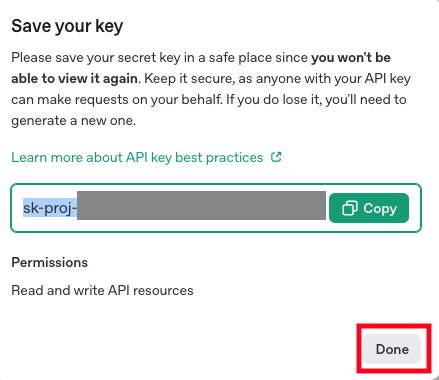Image resolution: width=439 pixels, height=380 pixels.
Task: Click the external link arrow icon
Action: click(x=276, y=157)
